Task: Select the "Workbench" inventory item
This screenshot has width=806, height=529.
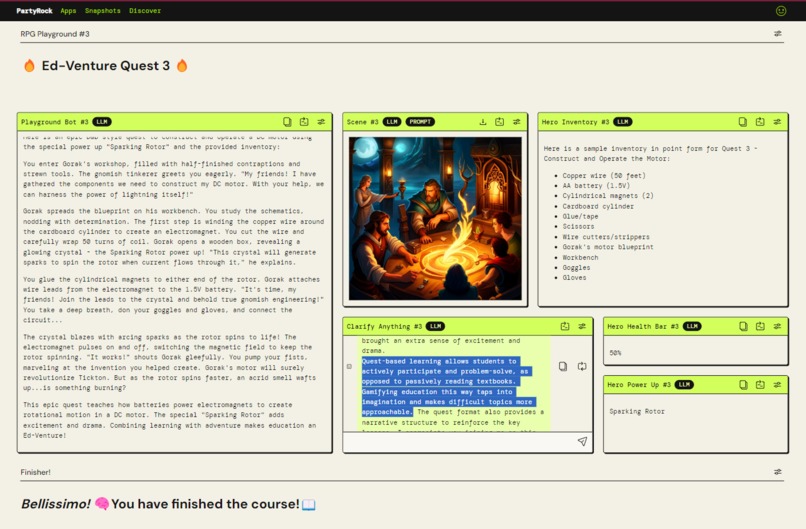Action: (580, 258)
